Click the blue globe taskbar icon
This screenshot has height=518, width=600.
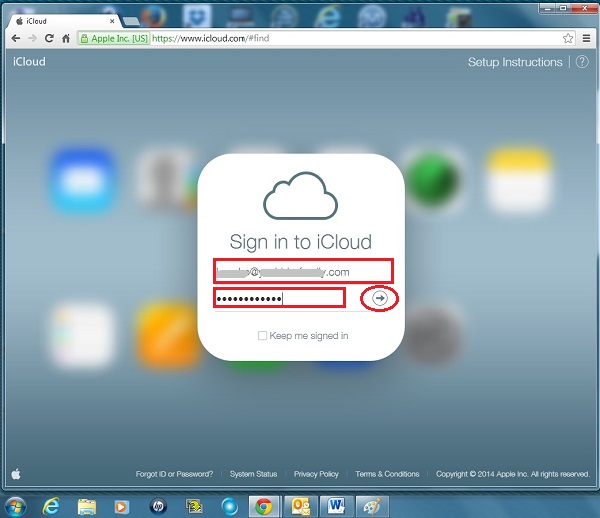click(230, 507)
